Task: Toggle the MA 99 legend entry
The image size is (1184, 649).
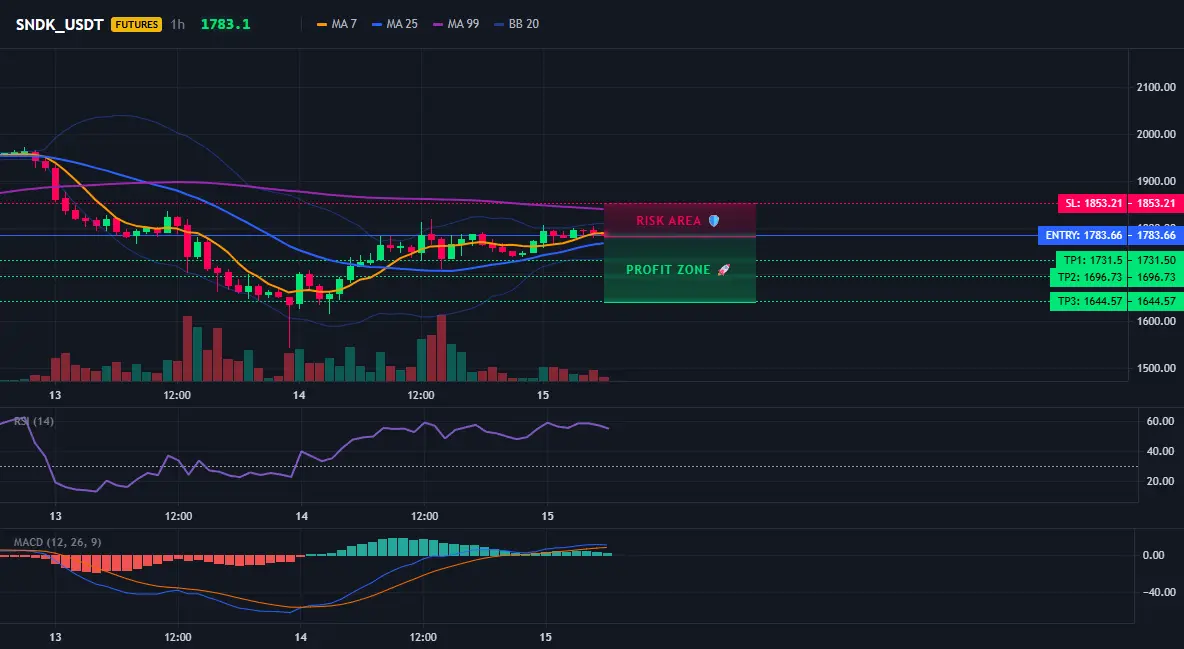Action: [456, 24]
